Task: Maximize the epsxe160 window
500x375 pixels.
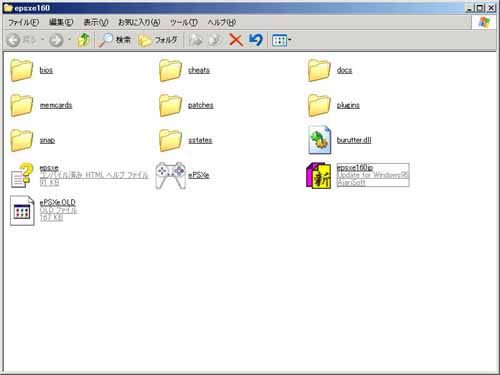Action: pos(480,8)
